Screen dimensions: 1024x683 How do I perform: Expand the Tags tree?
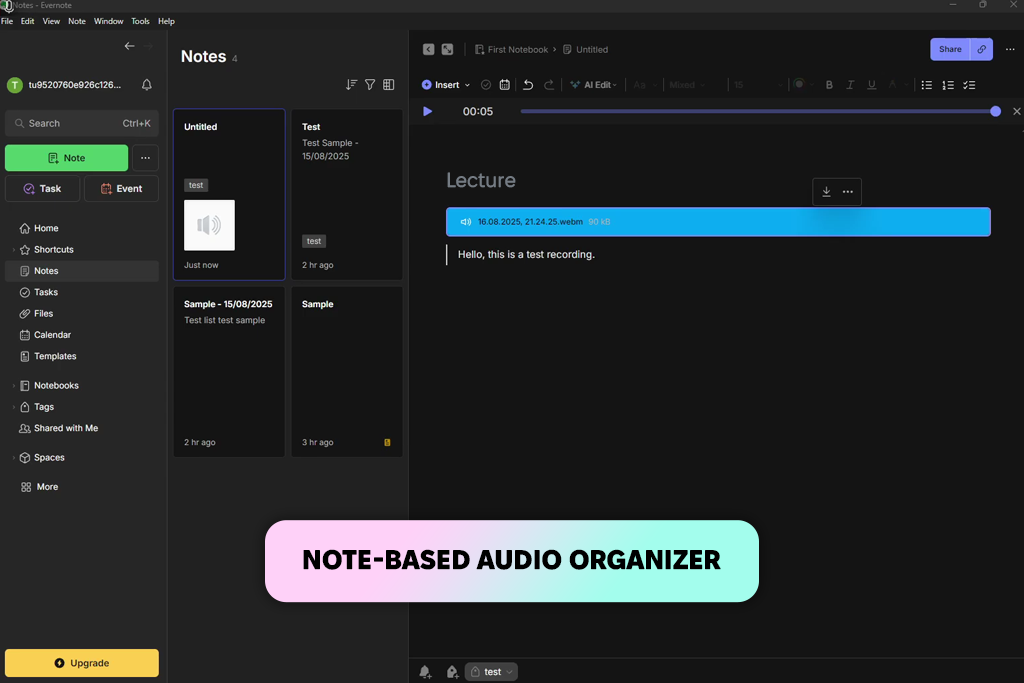coord(14,407)
